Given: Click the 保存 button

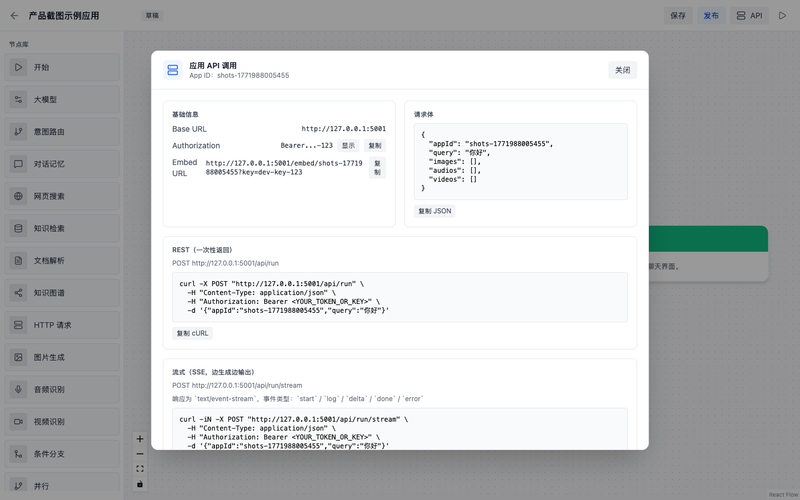Looking at the screenshot, I should click(x=678, y=16).
